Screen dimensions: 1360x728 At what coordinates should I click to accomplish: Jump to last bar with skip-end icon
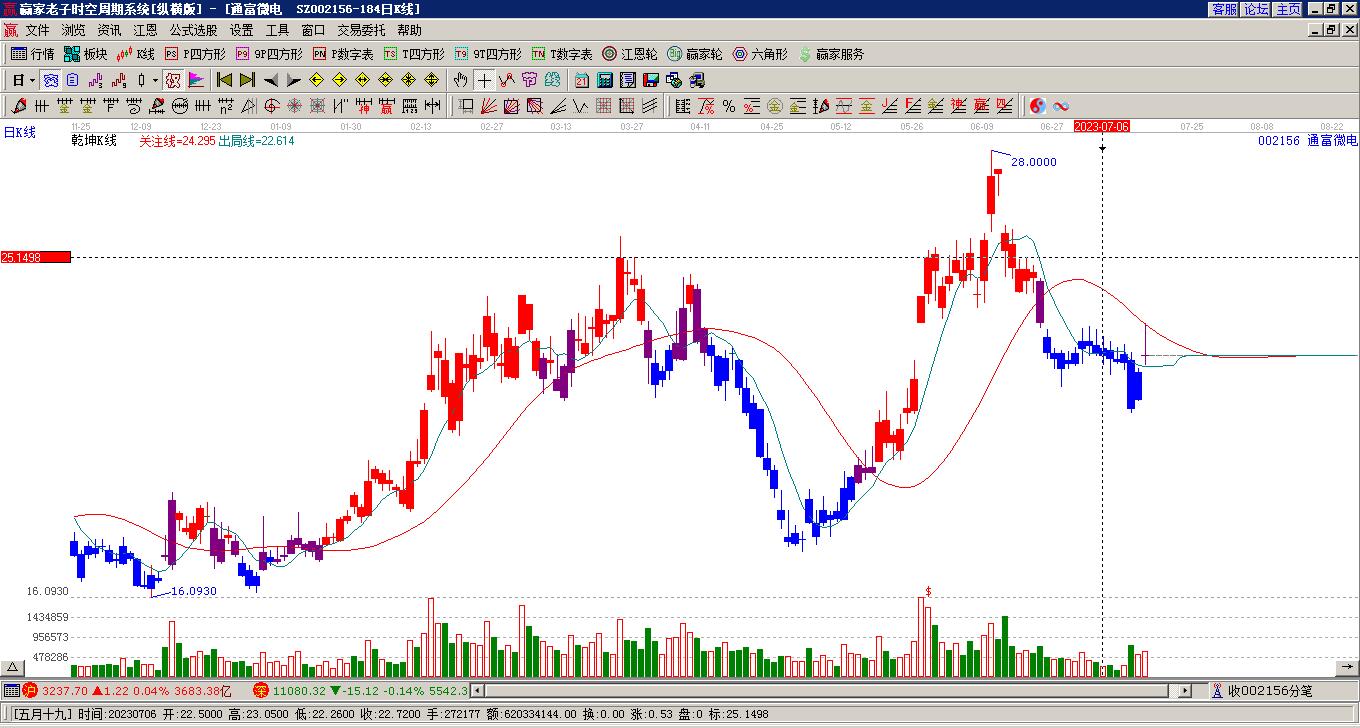[x=247, y=80]
